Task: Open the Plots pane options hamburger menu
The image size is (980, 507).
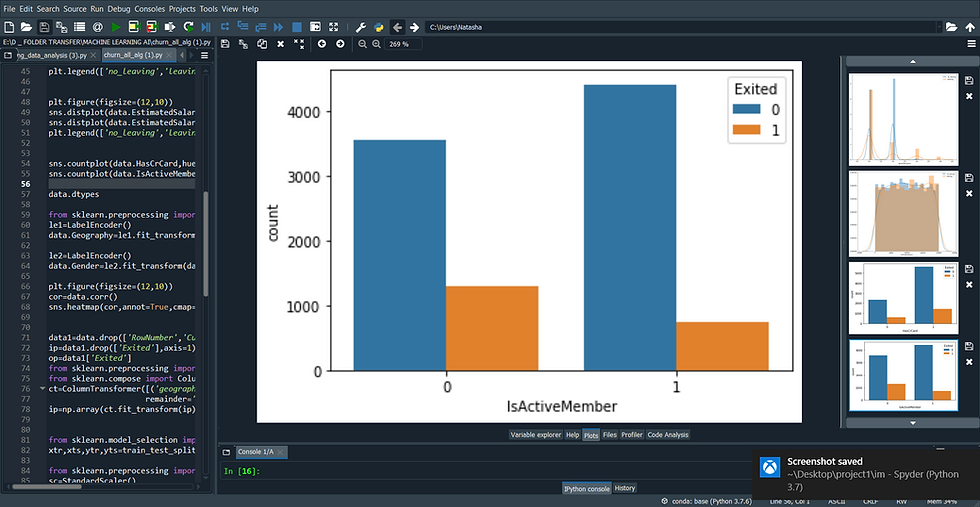Action: tap(971, 44)
